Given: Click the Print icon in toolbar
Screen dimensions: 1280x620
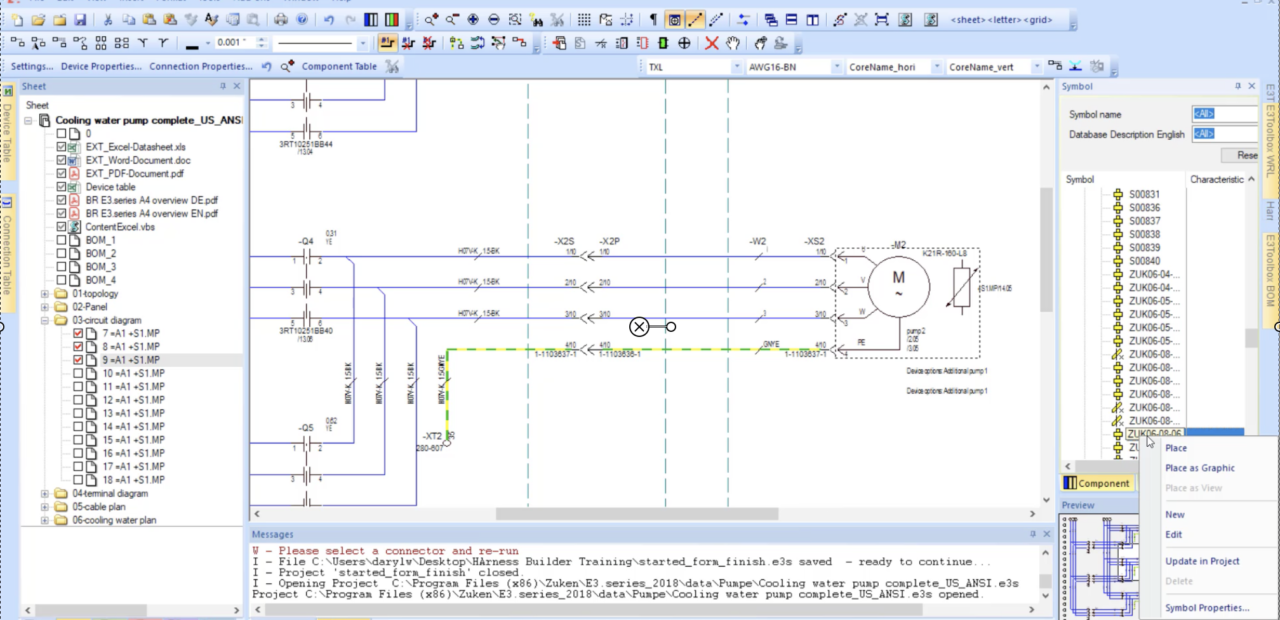Looking at the screenshot, I should coord(281,19).
